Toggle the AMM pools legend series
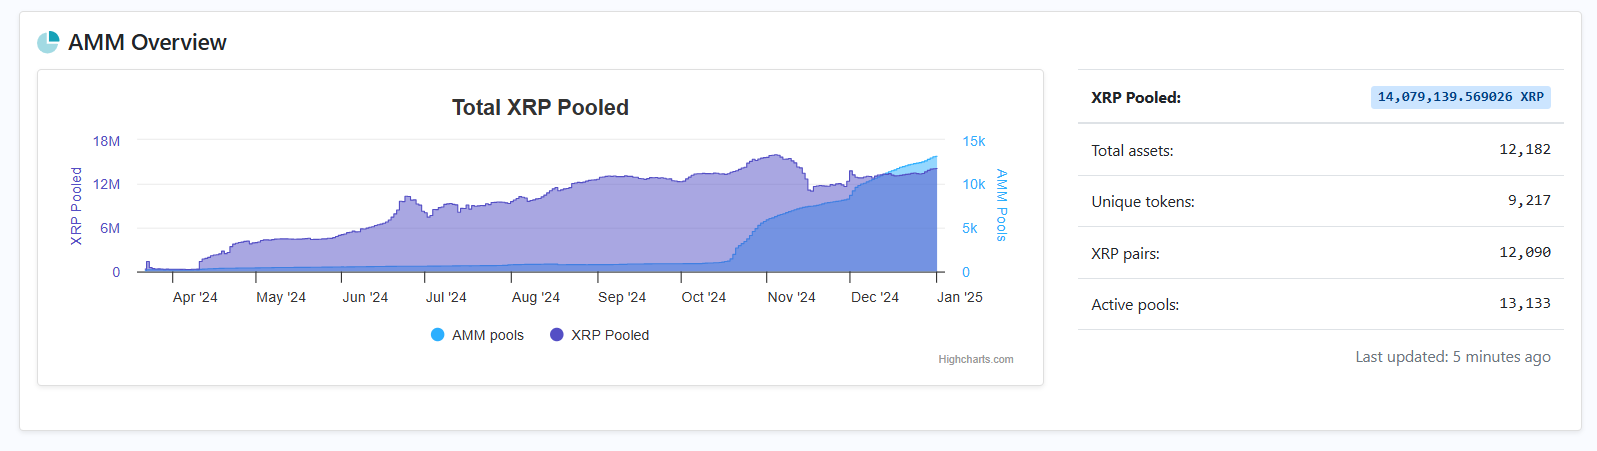 point(487,335)
